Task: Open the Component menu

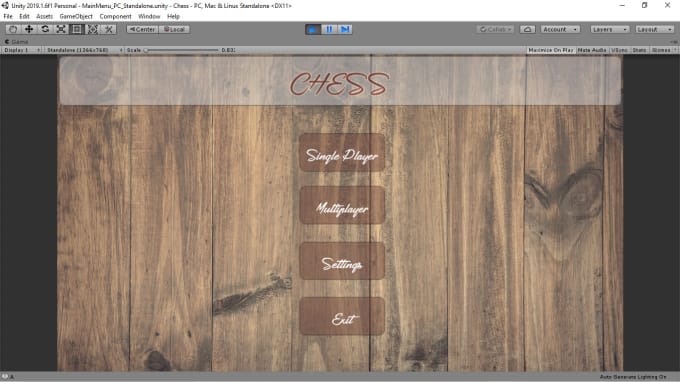Action: click(x=115, y=16)
